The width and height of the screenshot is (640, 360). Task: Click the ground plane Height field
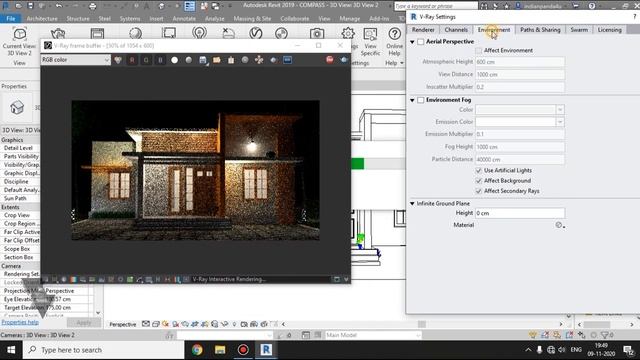click(520, 213)
